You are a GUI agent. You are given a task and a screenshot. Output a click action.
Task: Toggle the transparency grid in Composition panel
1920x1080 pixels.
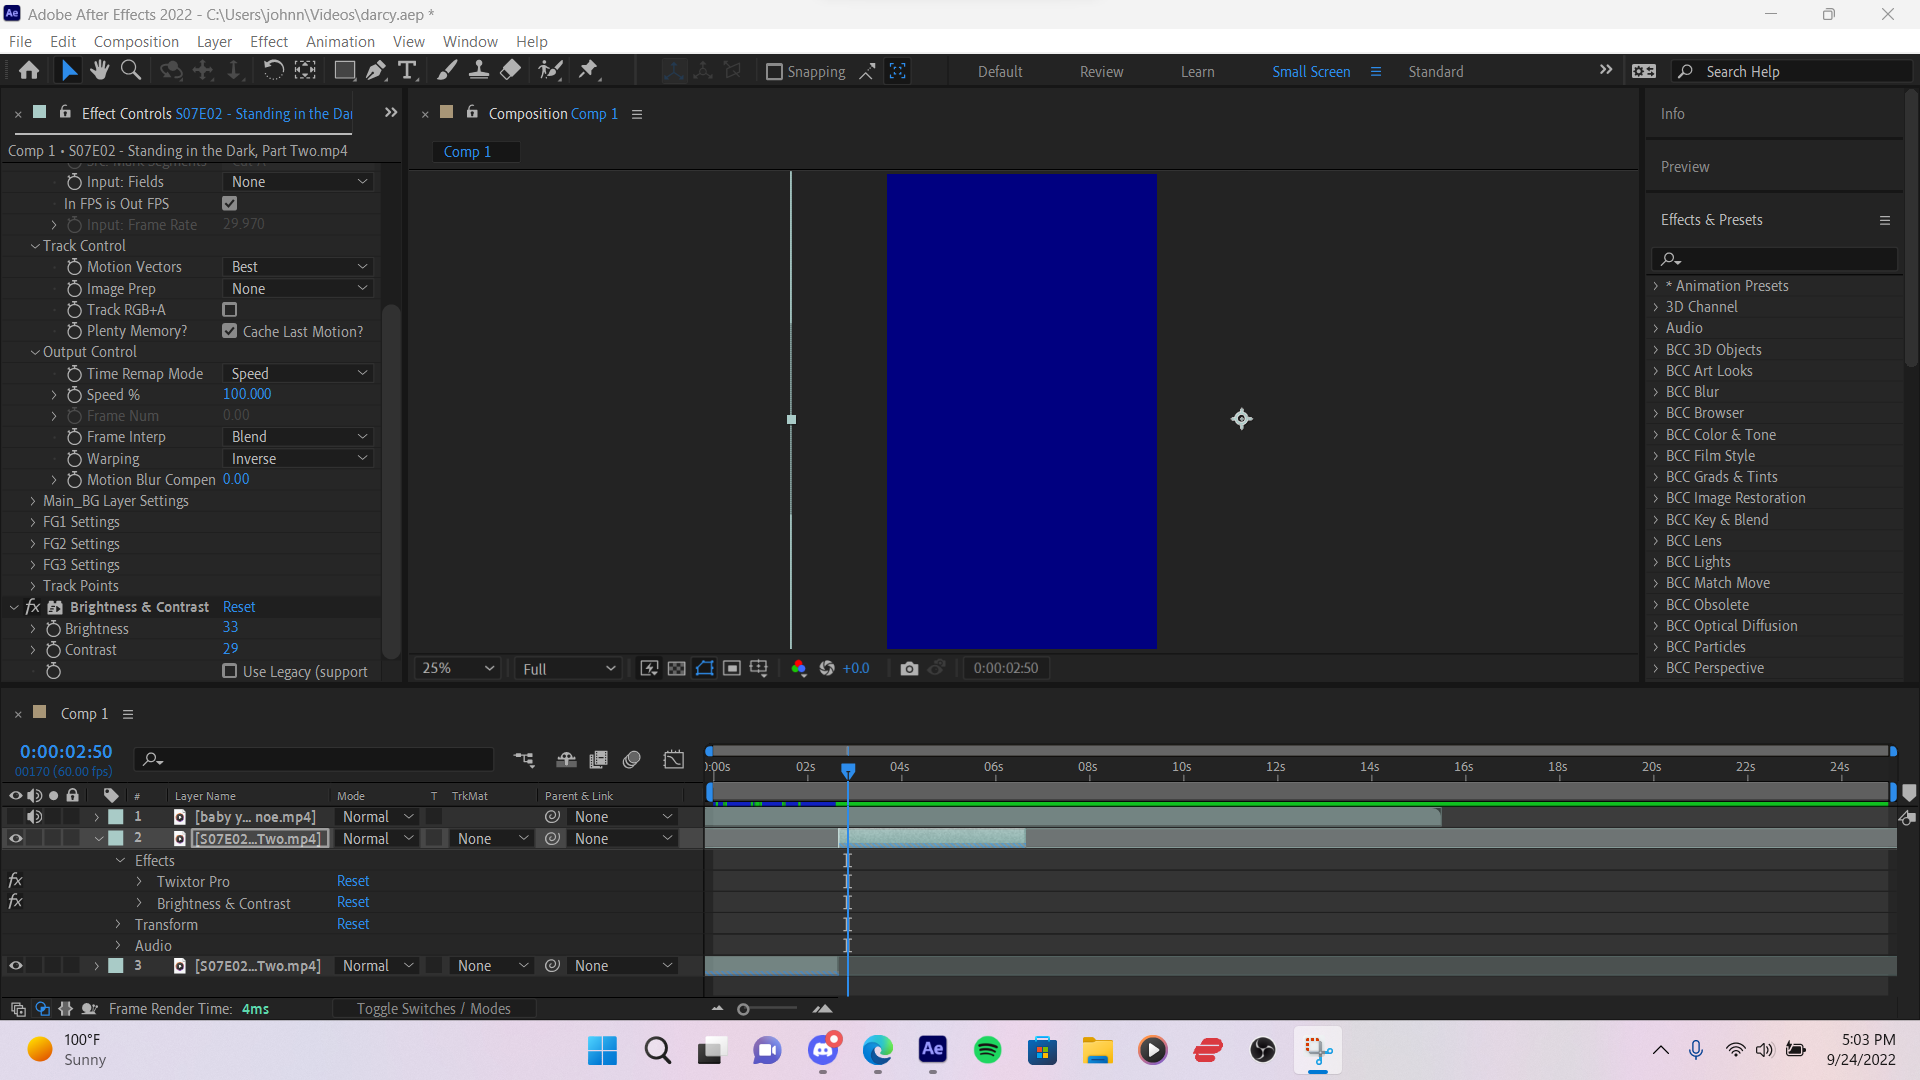coord(677,668)
